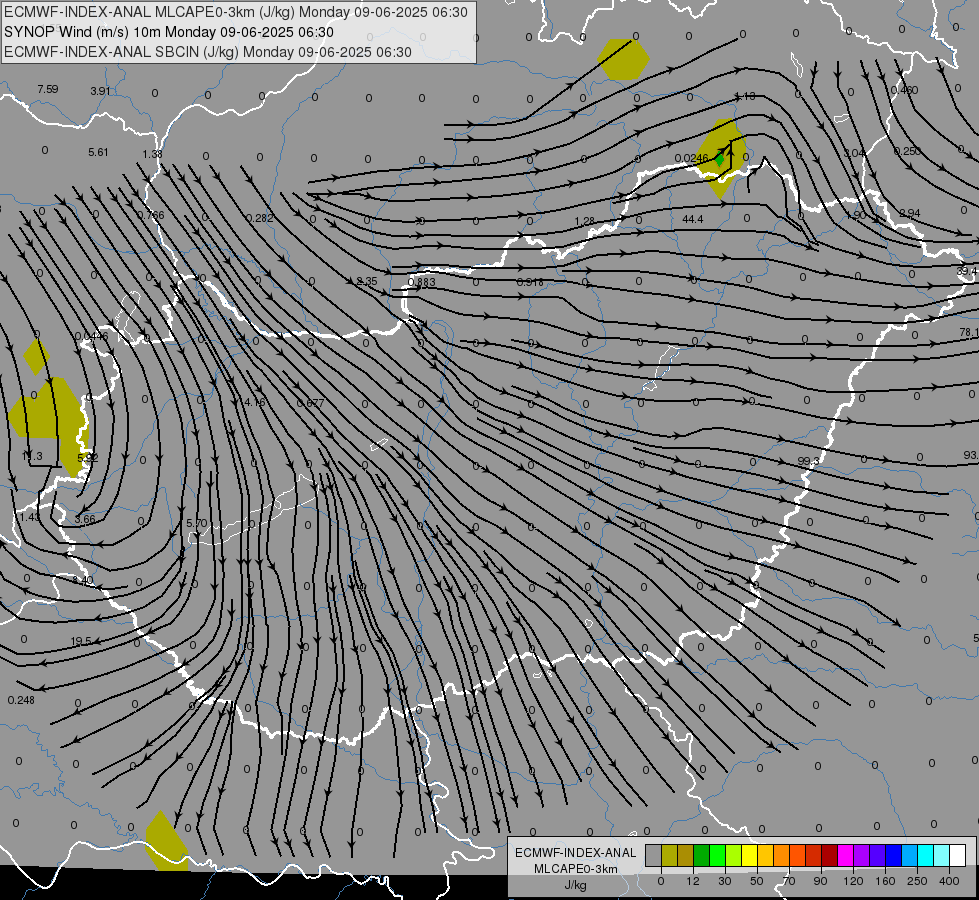
Task: Click the J/kg unit in the legend
Action: (x=575, y=885)
